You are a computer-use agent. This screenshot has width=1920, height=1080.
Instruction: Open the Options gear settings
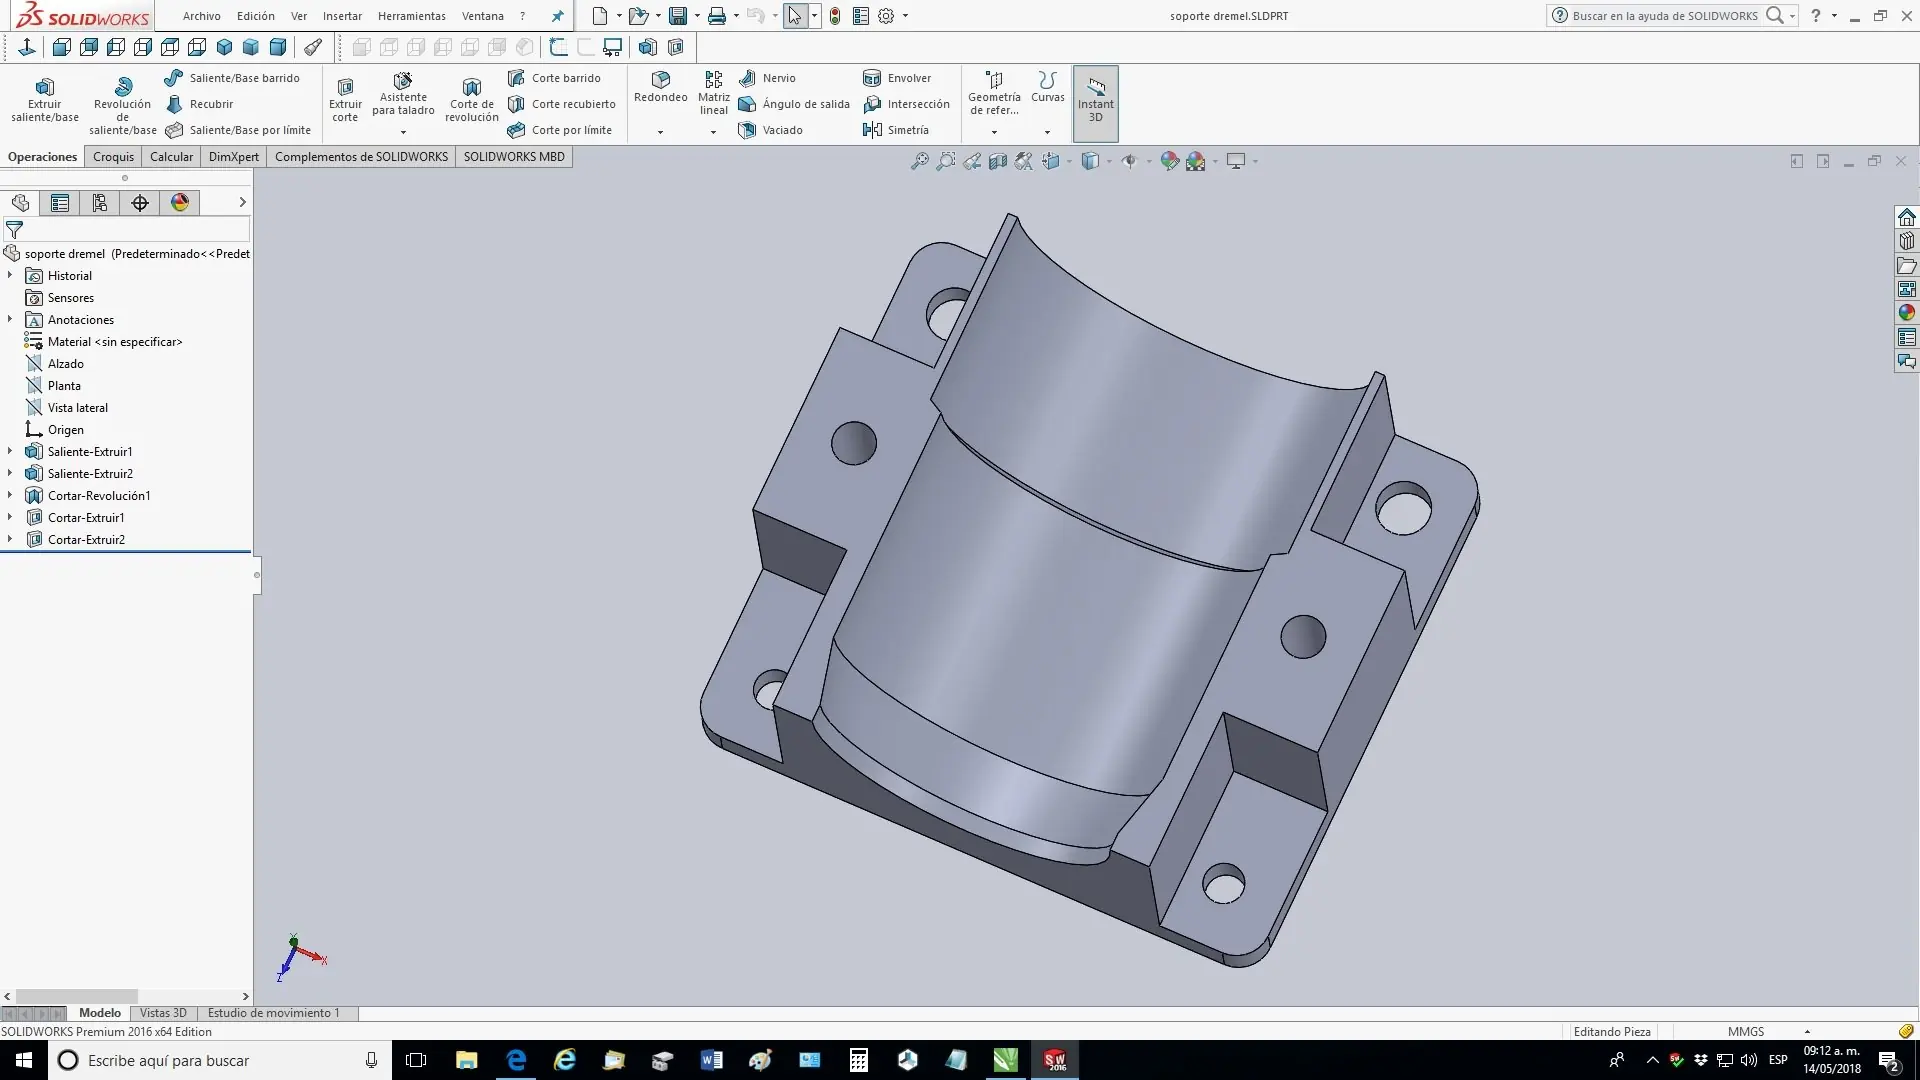(886, 16)
